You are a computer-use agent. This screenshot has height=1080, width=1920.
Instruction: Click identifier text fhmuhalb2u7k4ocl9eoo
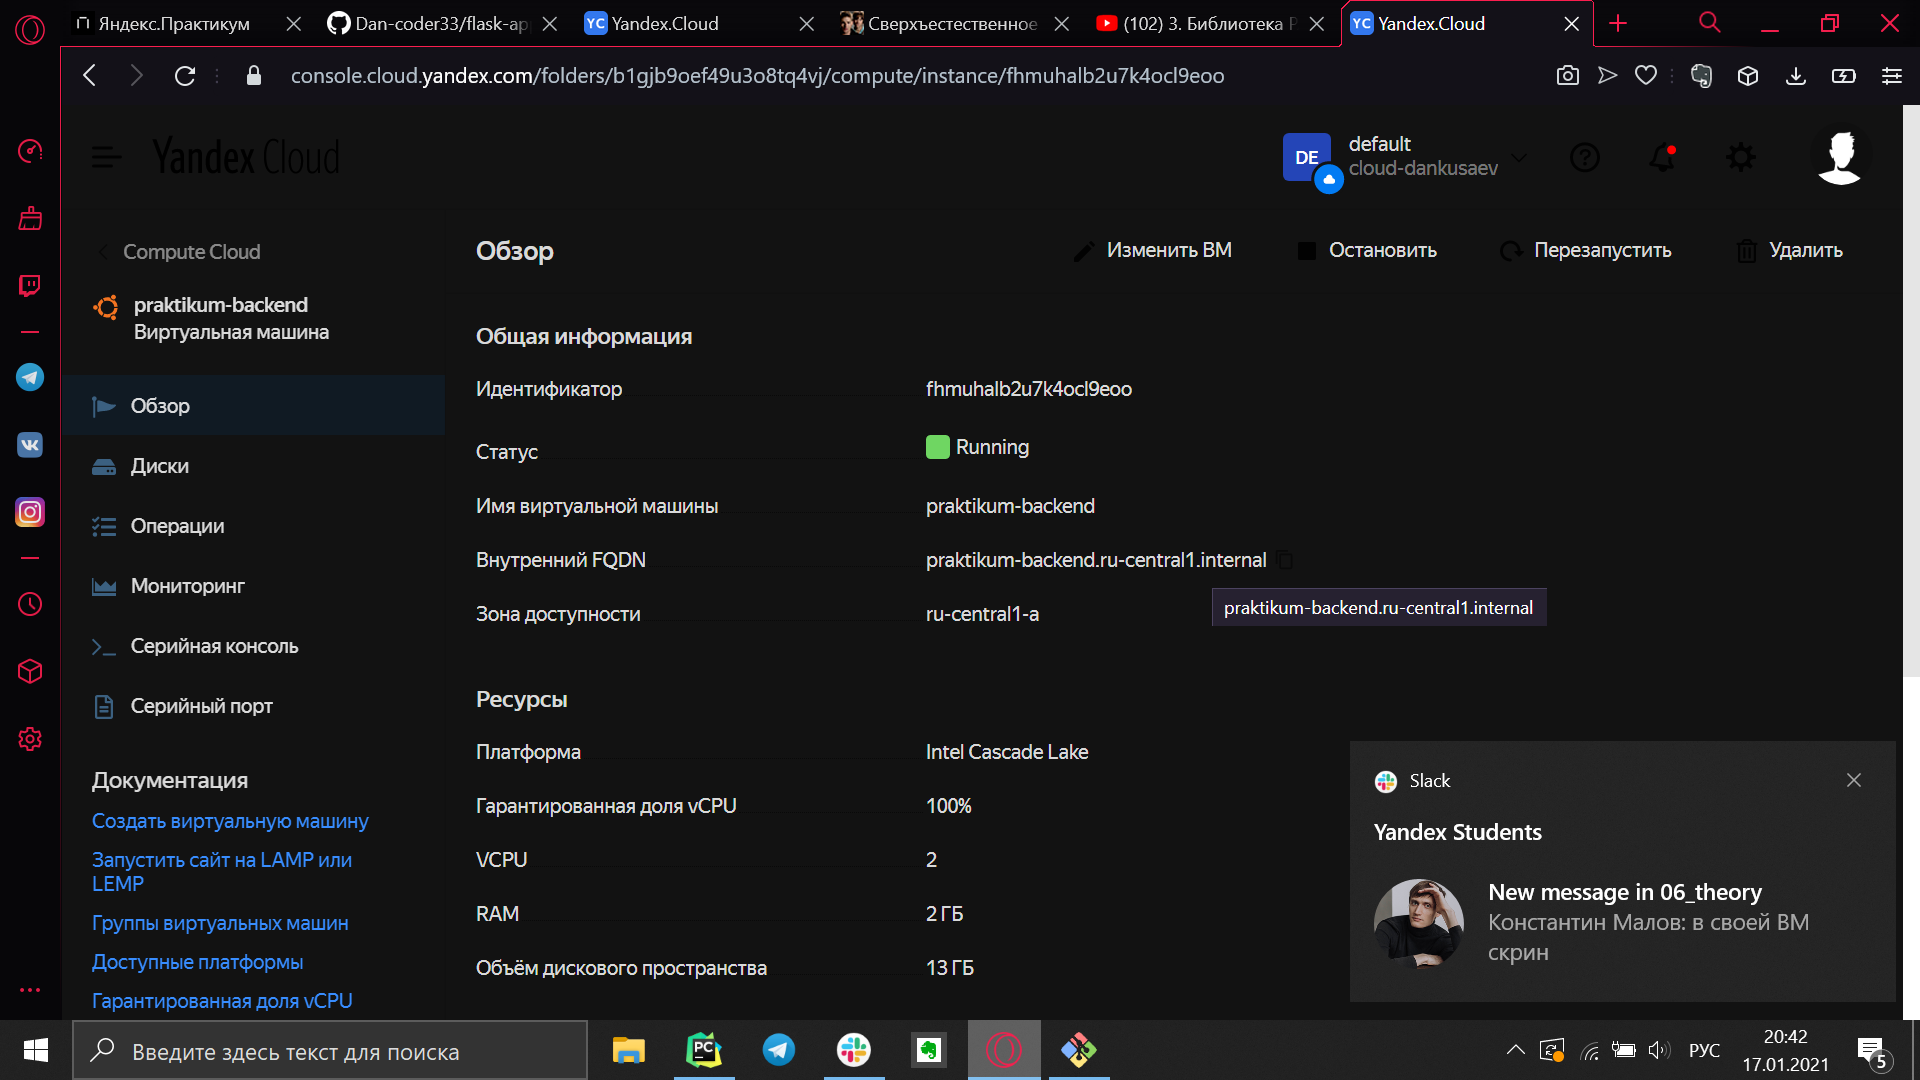pyautogui.click(x=1029, y=389)
